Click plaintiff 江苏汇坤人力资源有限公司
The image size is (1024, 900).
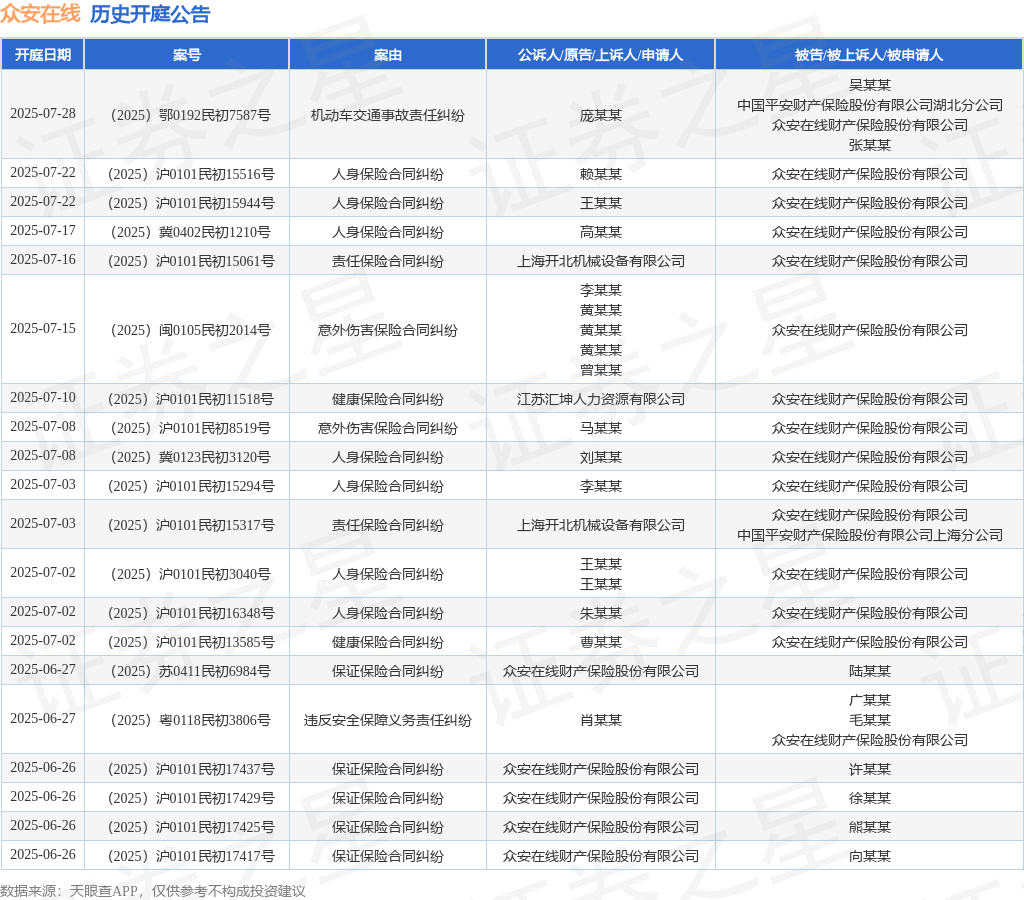coord(600,399)
